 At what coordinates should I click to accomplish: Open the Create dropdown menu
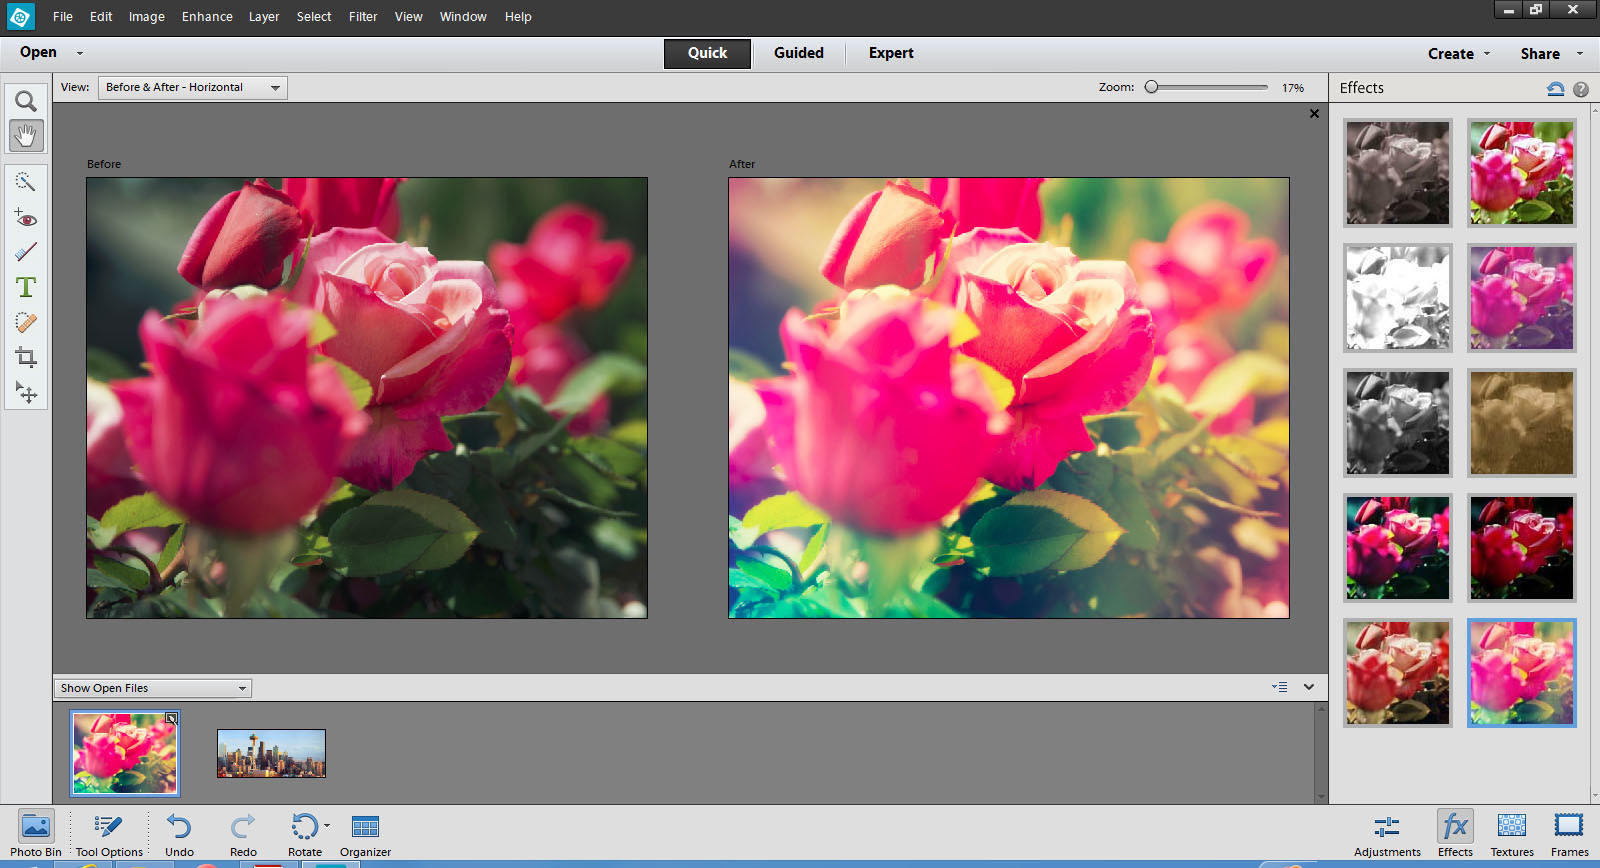coord(1458,54)
